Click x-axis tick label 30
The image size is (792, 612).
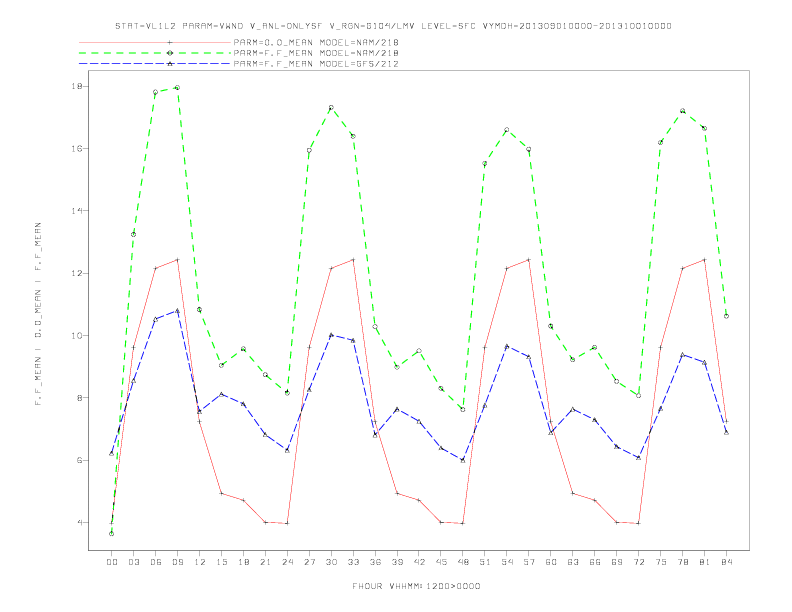(331, 562)
